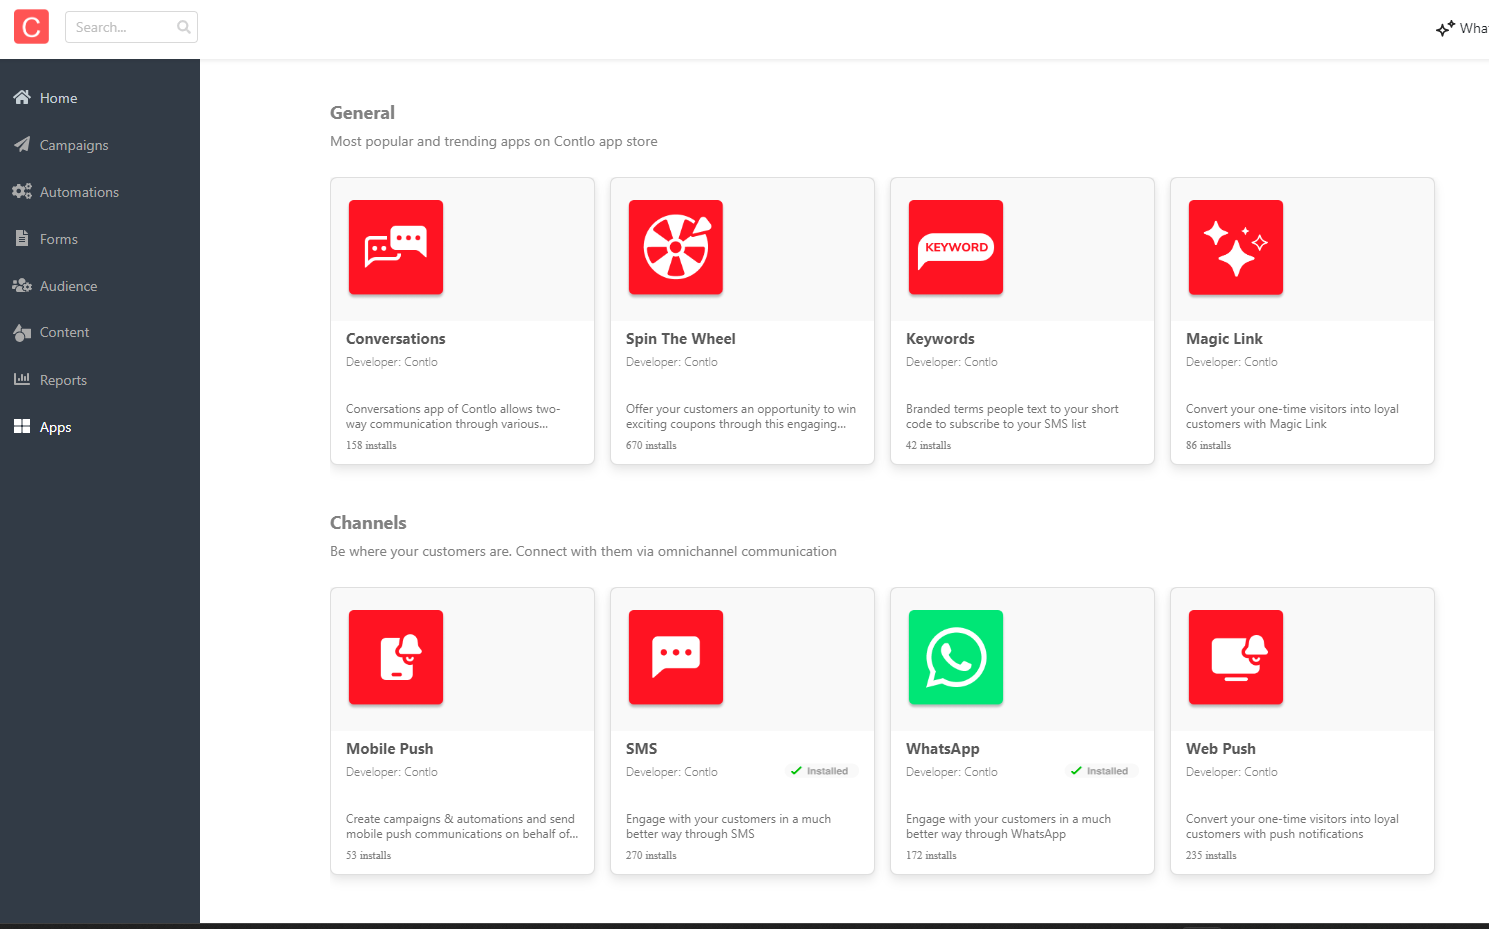Click the WhatsApp card title
This screenshot has width=1489, height=929.
(x=943, y=749)
